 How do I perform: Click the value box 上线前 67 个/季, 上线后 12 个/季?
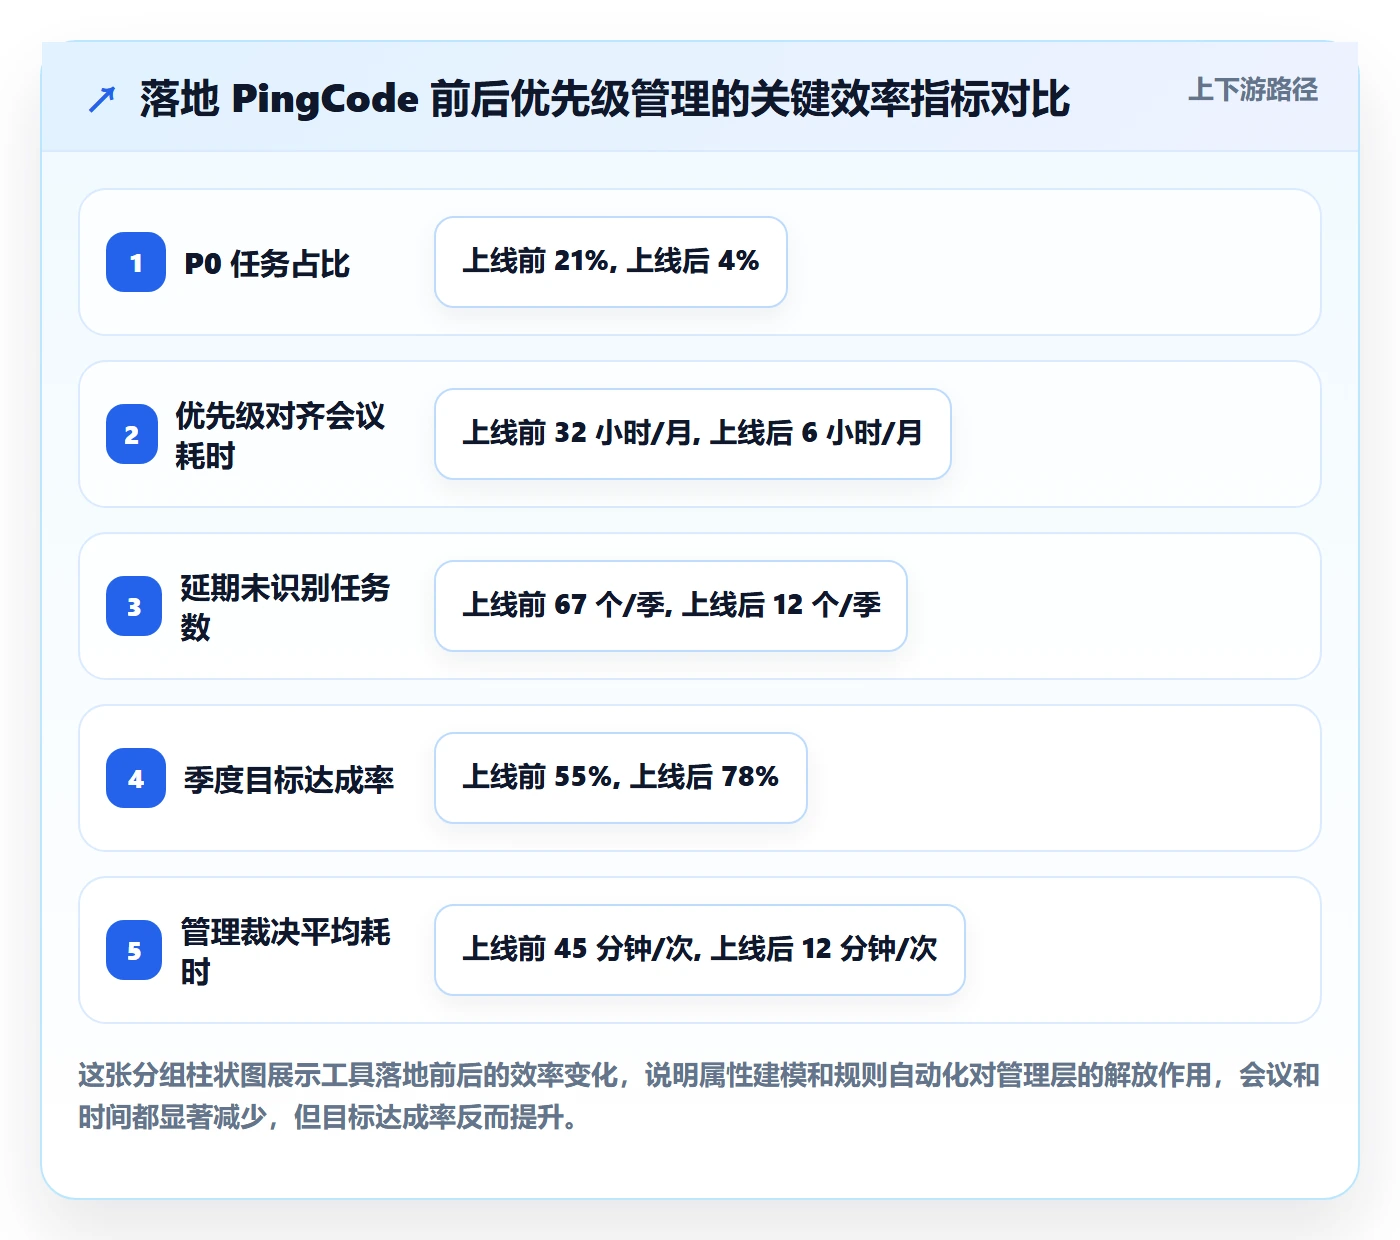(x=671, y=606)
